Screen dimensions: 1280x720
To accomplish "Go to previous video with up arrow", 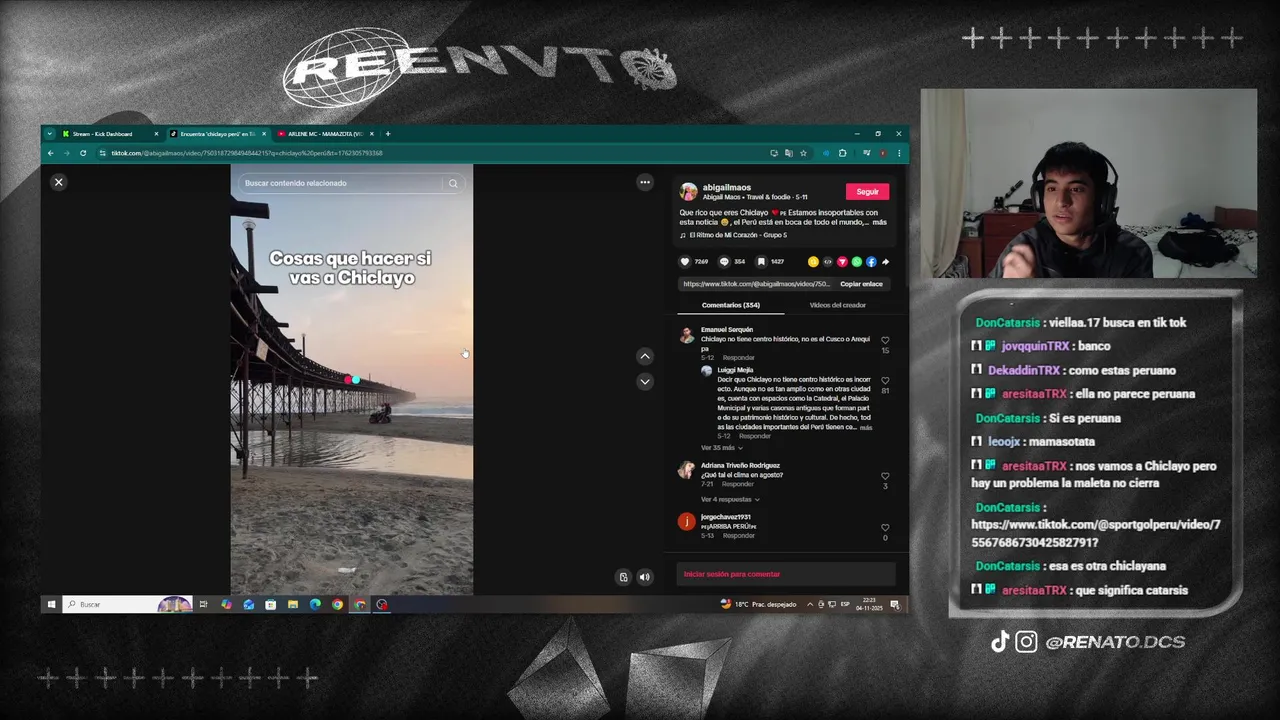I will coord(645,356).
